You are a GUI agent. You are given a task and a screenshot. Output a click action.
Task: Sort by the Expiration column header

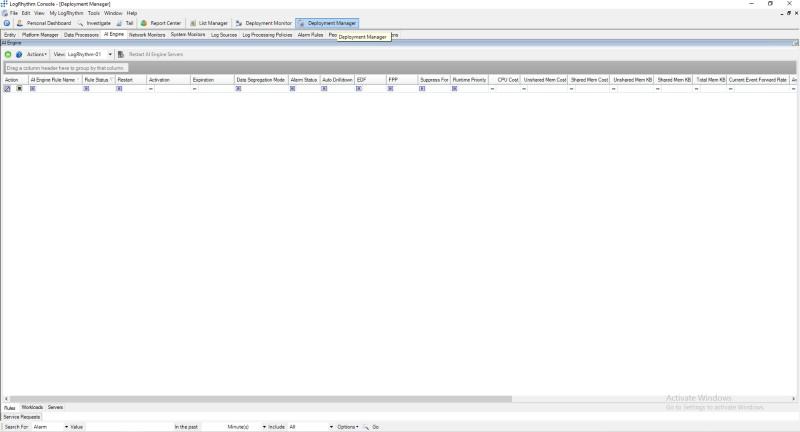tap(212, 80)
